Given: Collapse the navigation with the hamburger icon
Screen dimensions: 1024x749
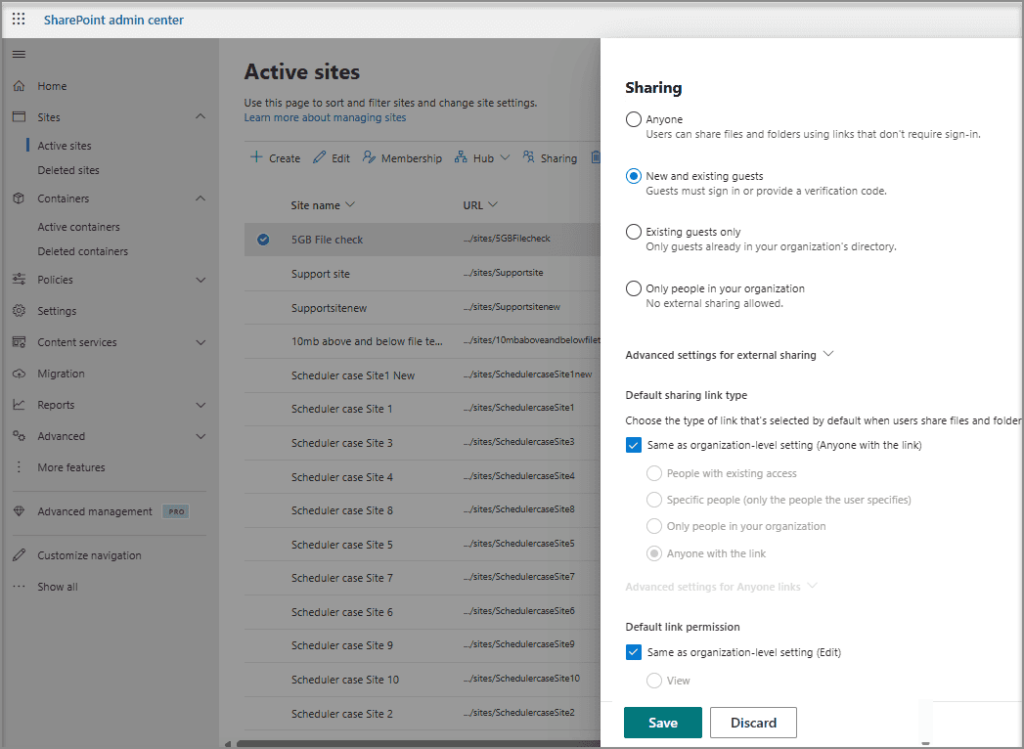Looking at the screenshot, I should point(20,53).
